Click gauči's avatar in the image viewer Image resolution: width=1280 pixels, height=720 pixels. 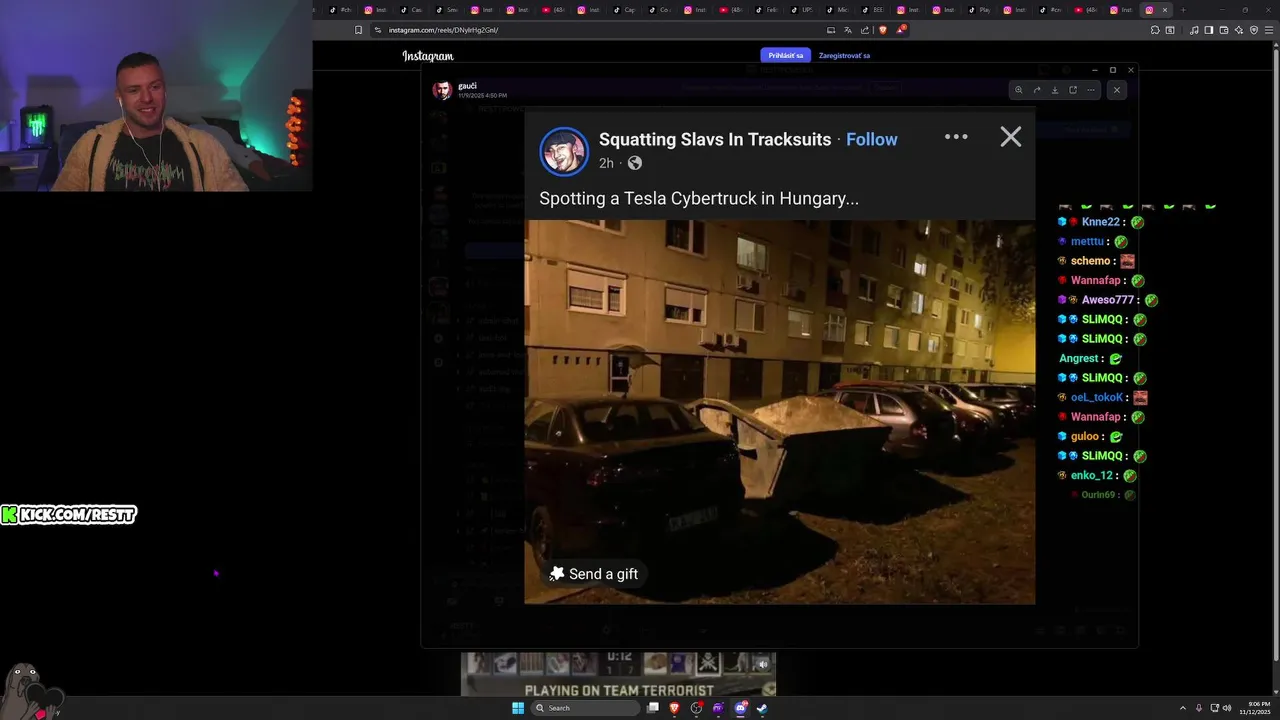(442, 90)
